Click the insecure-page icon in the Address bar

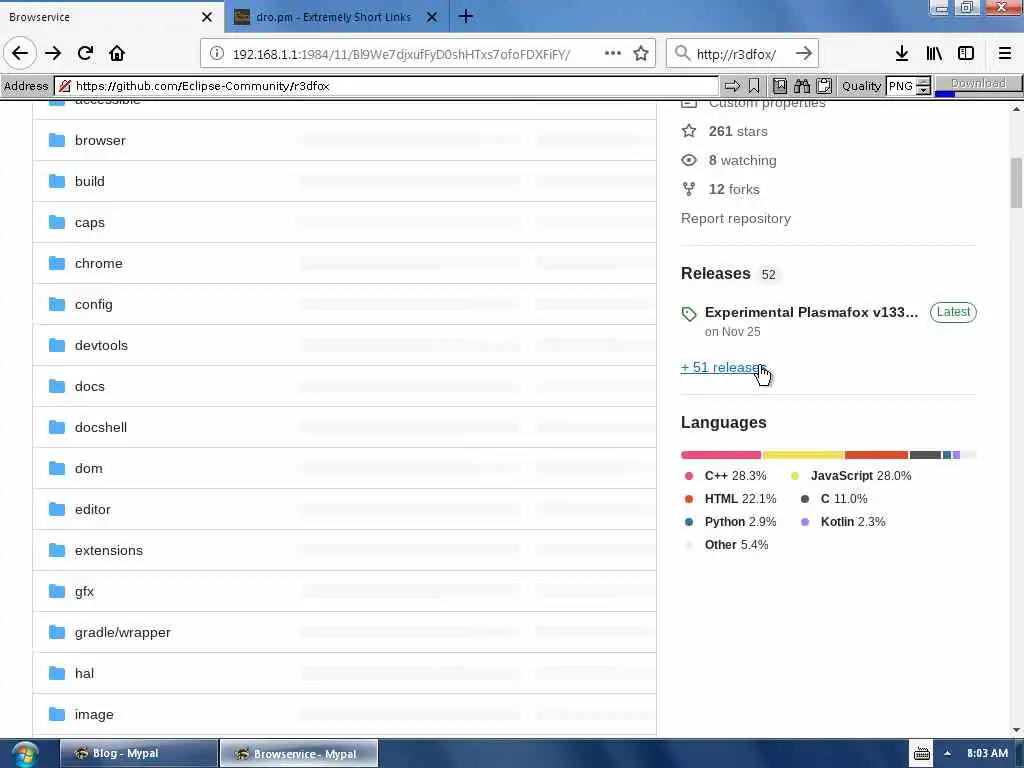(65, 86)
